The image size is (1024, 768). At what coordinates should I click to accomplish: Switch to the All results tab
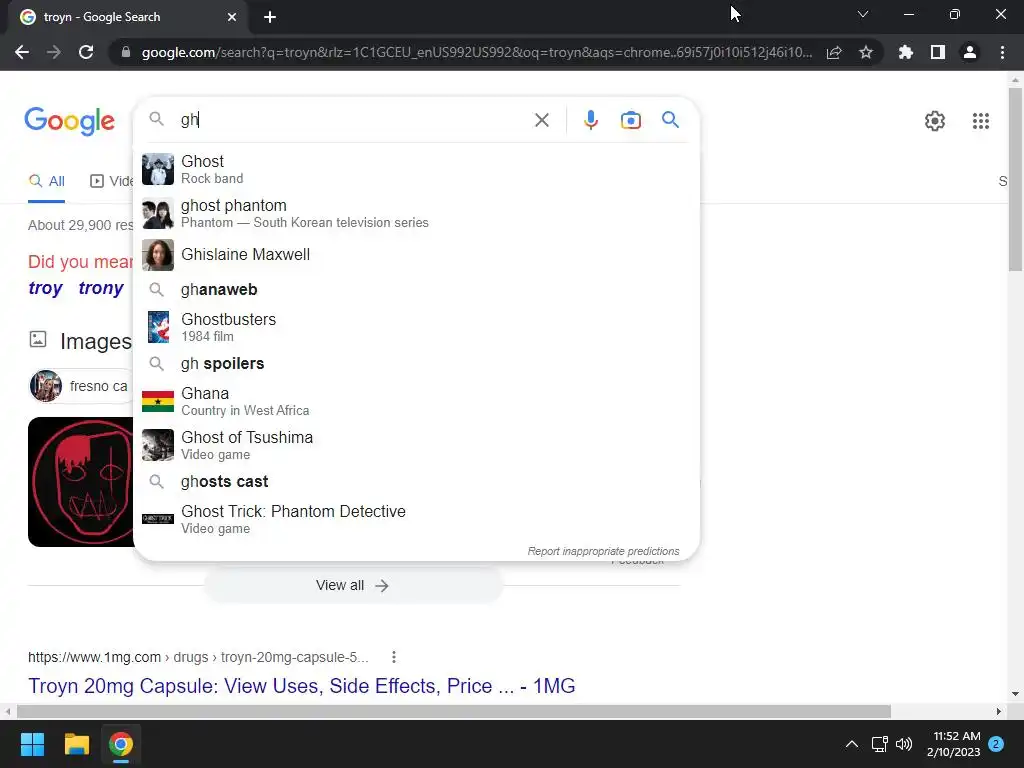[46, 182]
